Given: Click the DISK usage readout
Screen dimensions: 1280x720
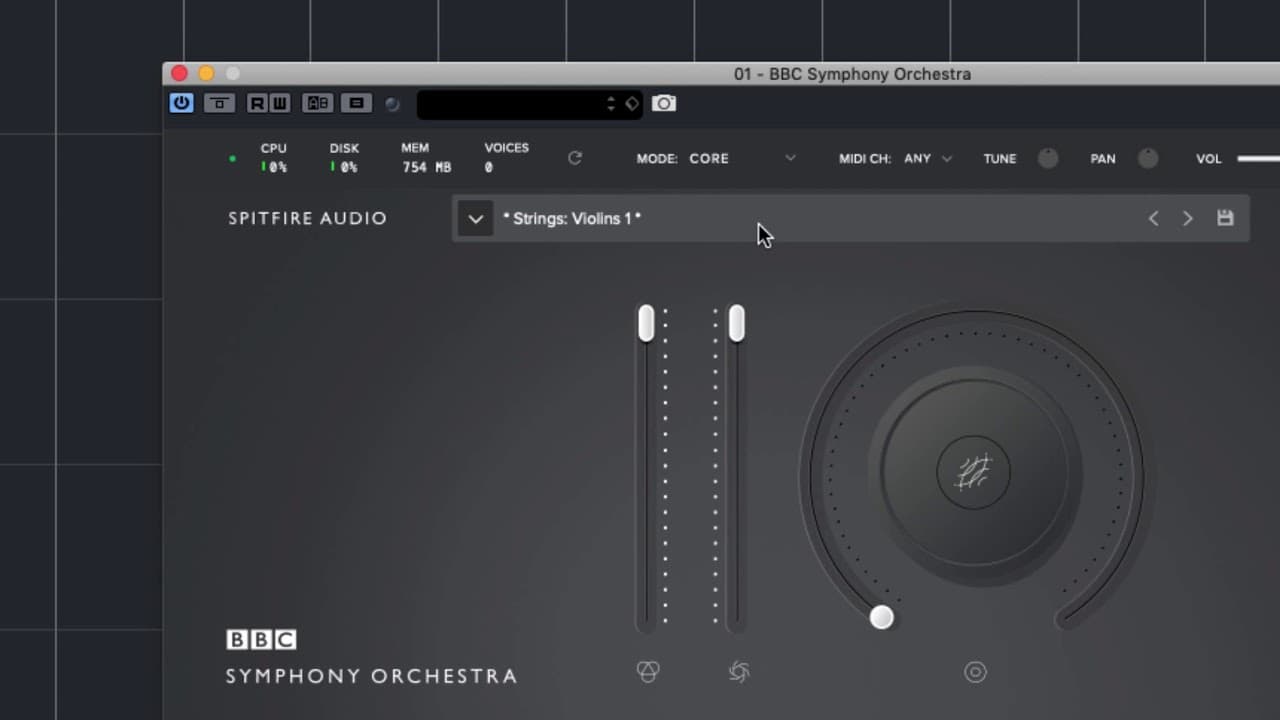Looking at the screenshot, I should click(x=344, y=158).
